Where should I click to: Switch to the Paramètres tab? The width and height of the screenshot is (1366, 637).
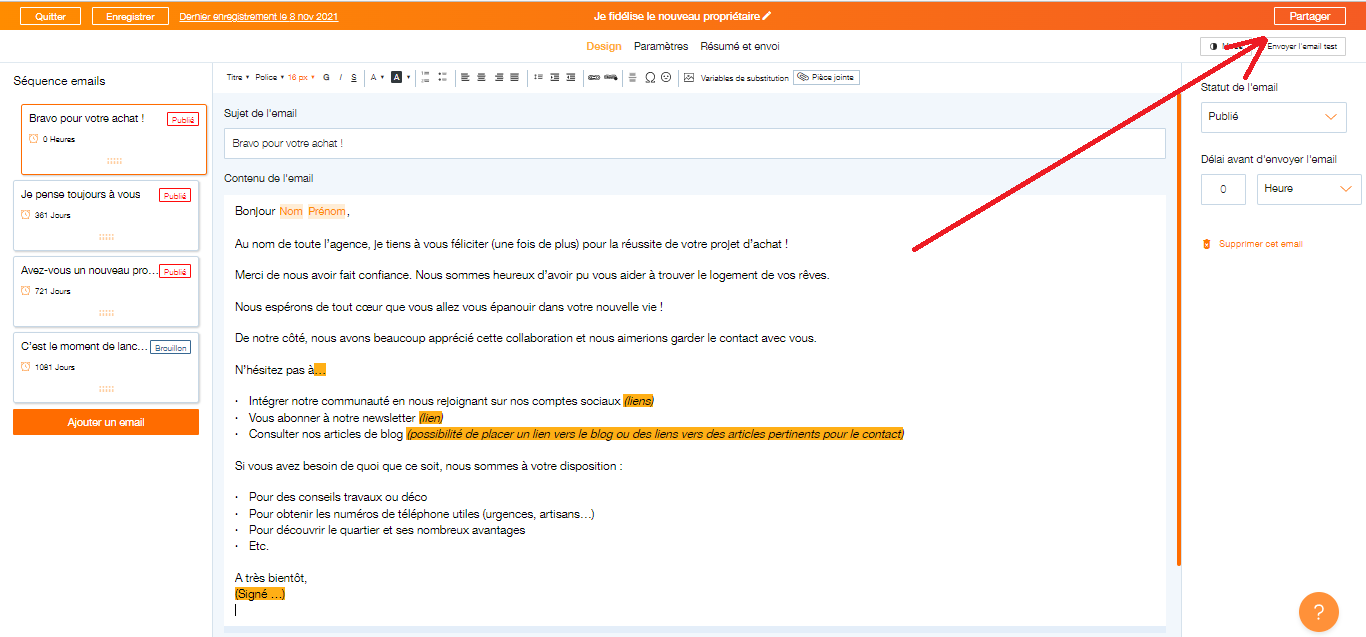pyautogui.click(x=661, y=46)
